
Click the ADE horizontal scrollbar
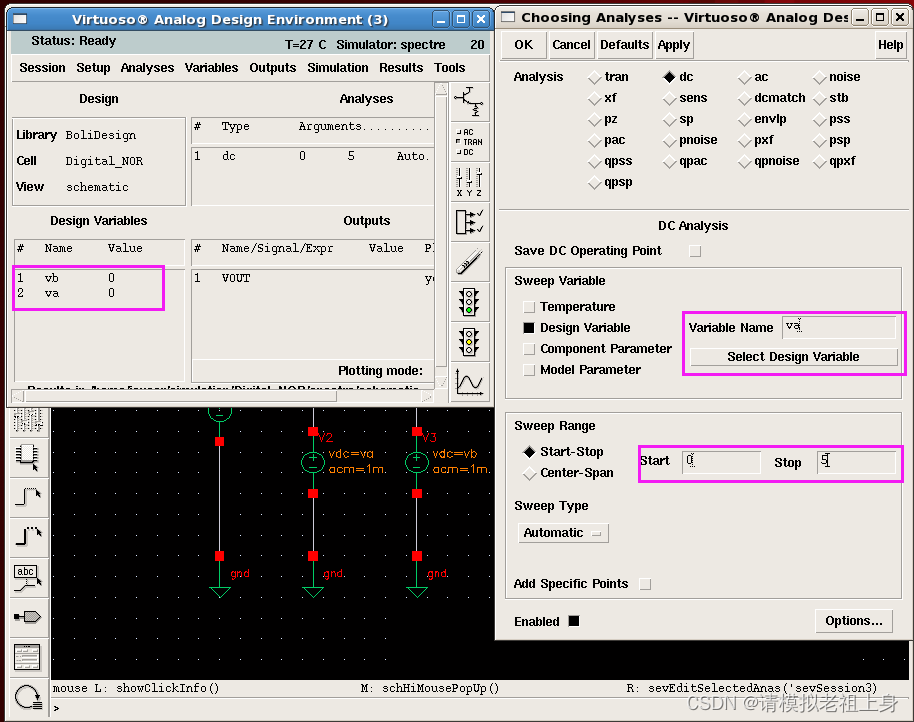[x=223, y=397]
